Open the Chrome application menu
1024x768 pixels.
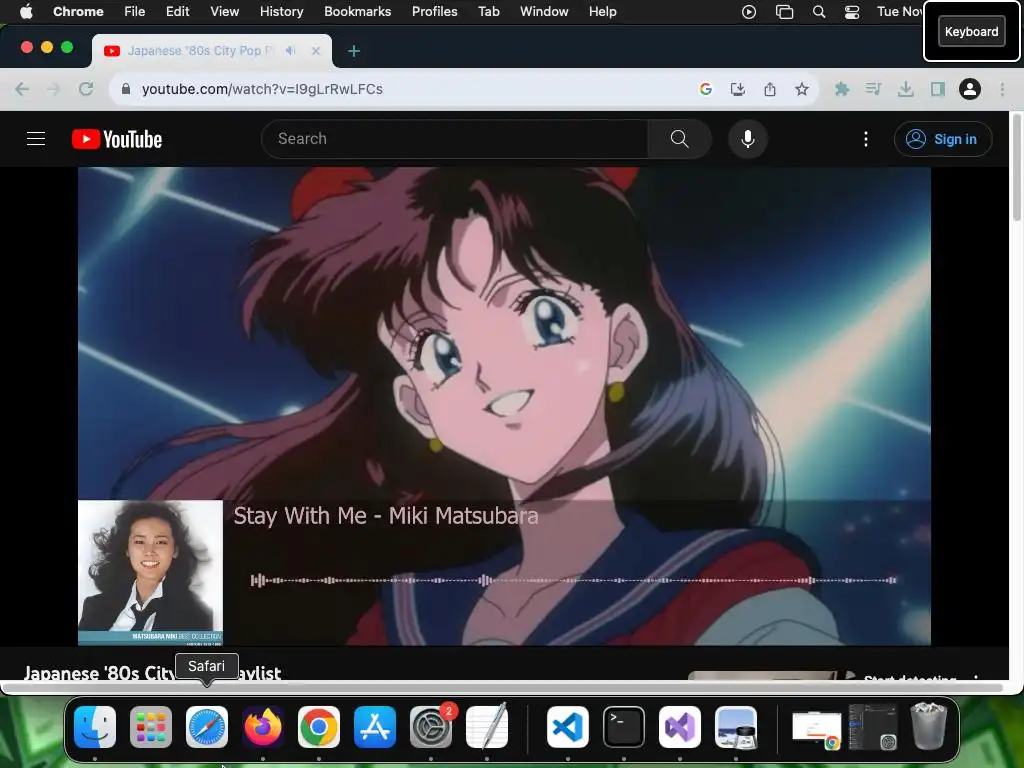(78, 11)
